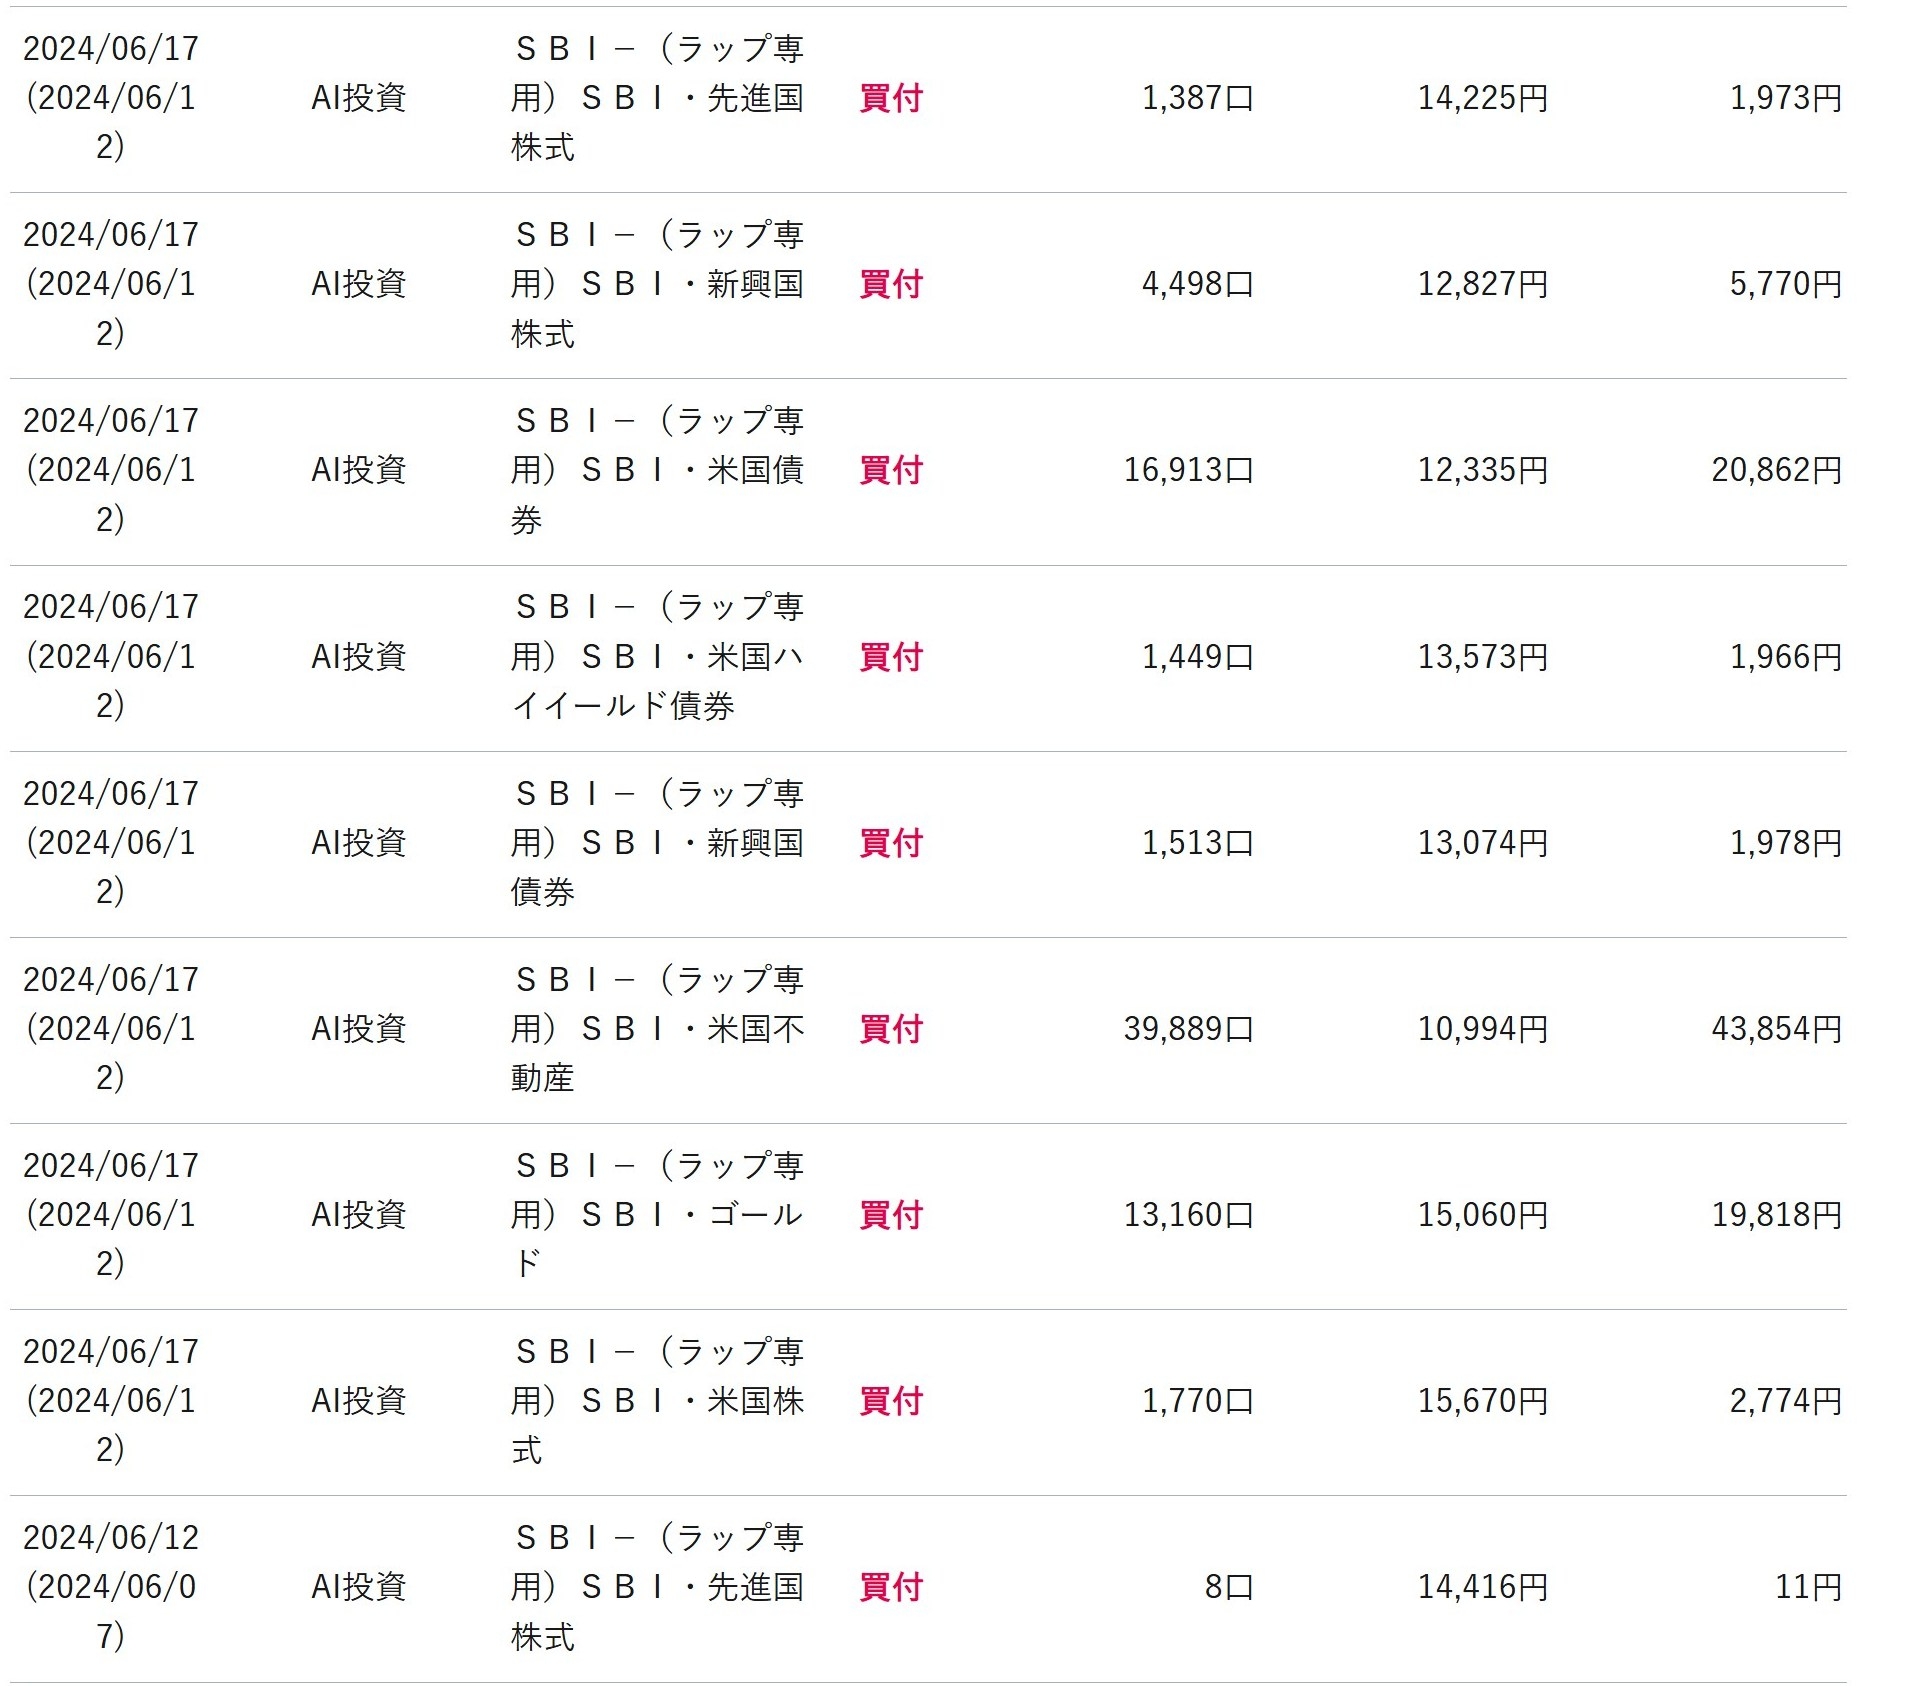Open the SBI・米国債券 fund entry
This screenshot has width=1920, height=1686.
pyautogui.click(x=657, y=470)
